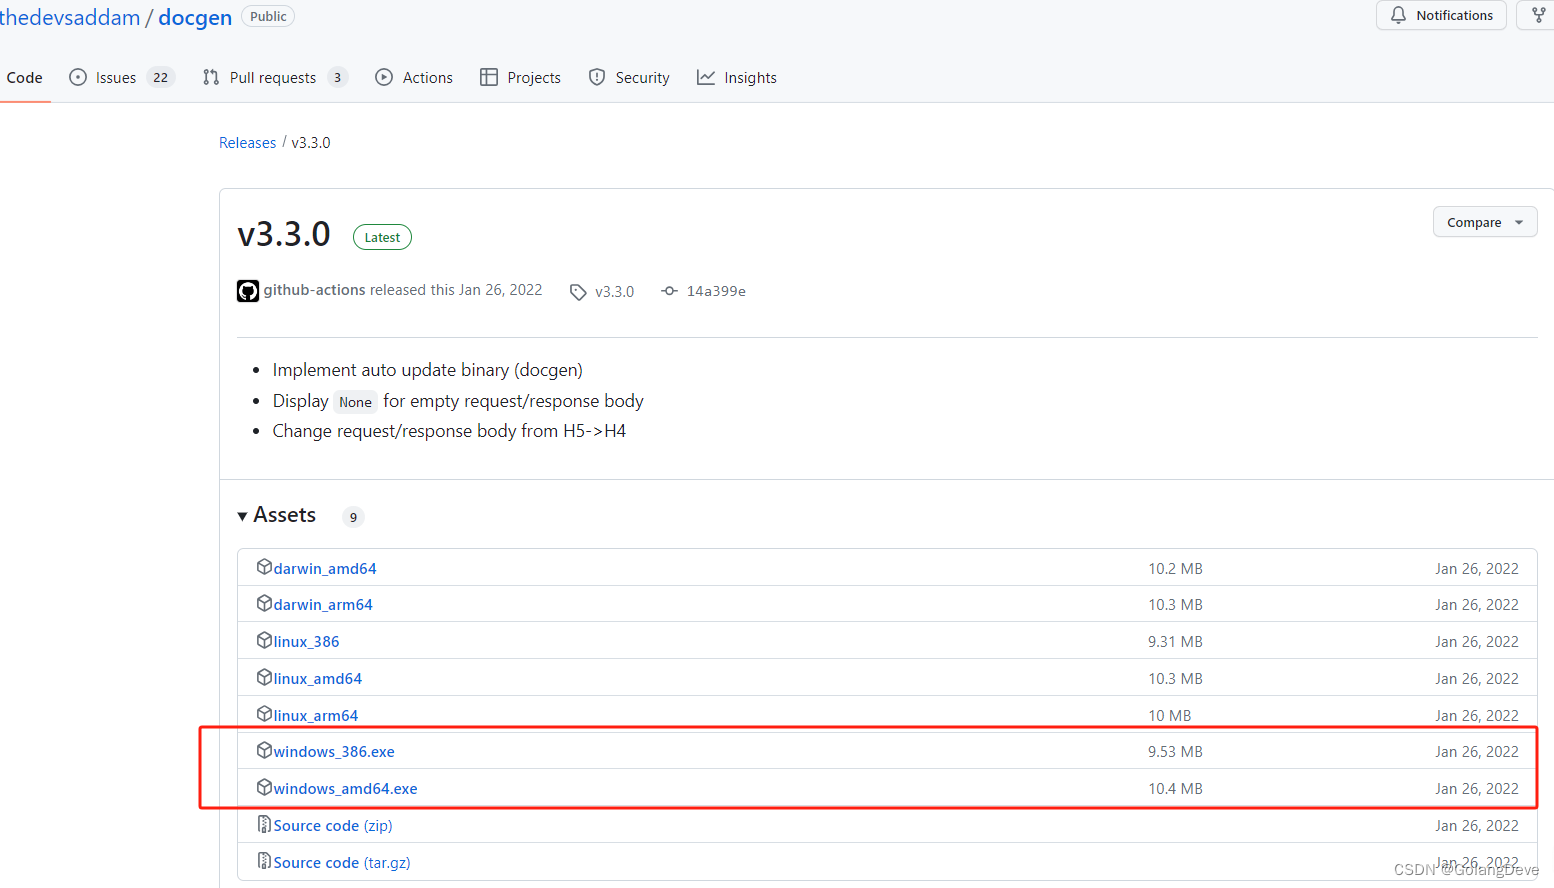Viewport: 1554px width, 888px height.
Task: Open the Security tab
Action: 629,78
